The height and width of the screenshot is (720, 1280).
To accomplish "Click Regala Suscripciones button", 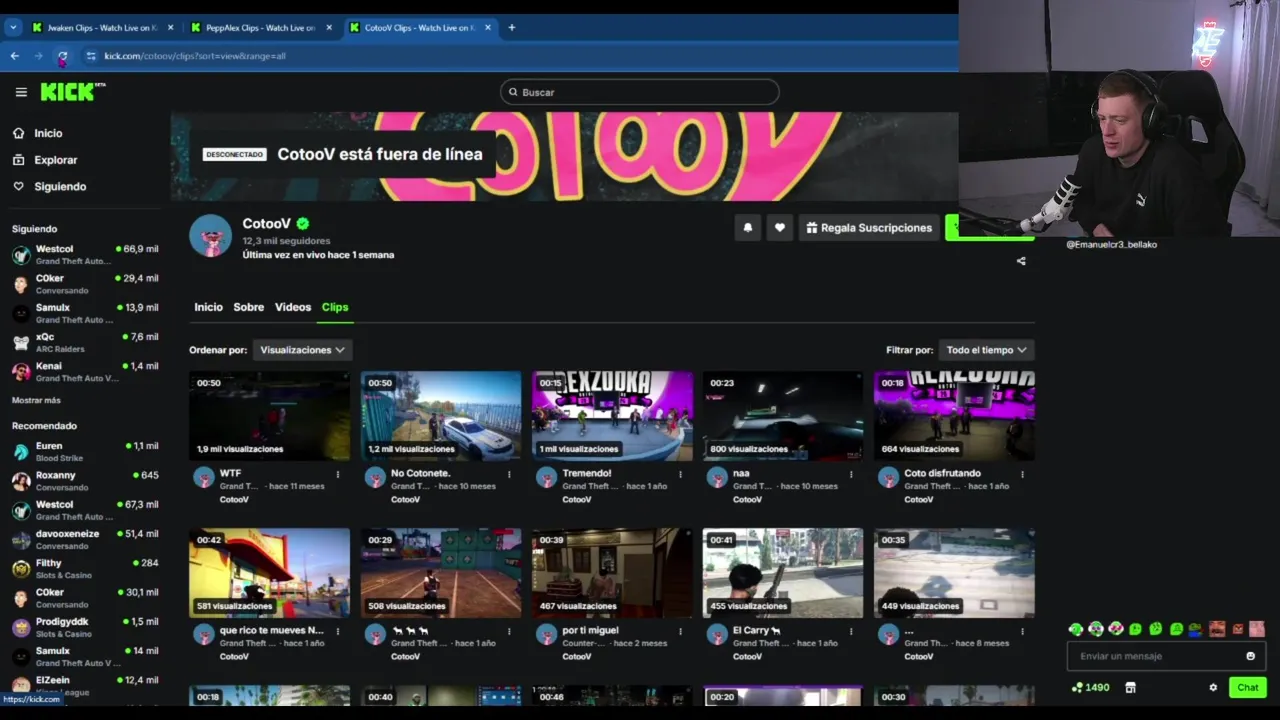I will pos(869,228).
